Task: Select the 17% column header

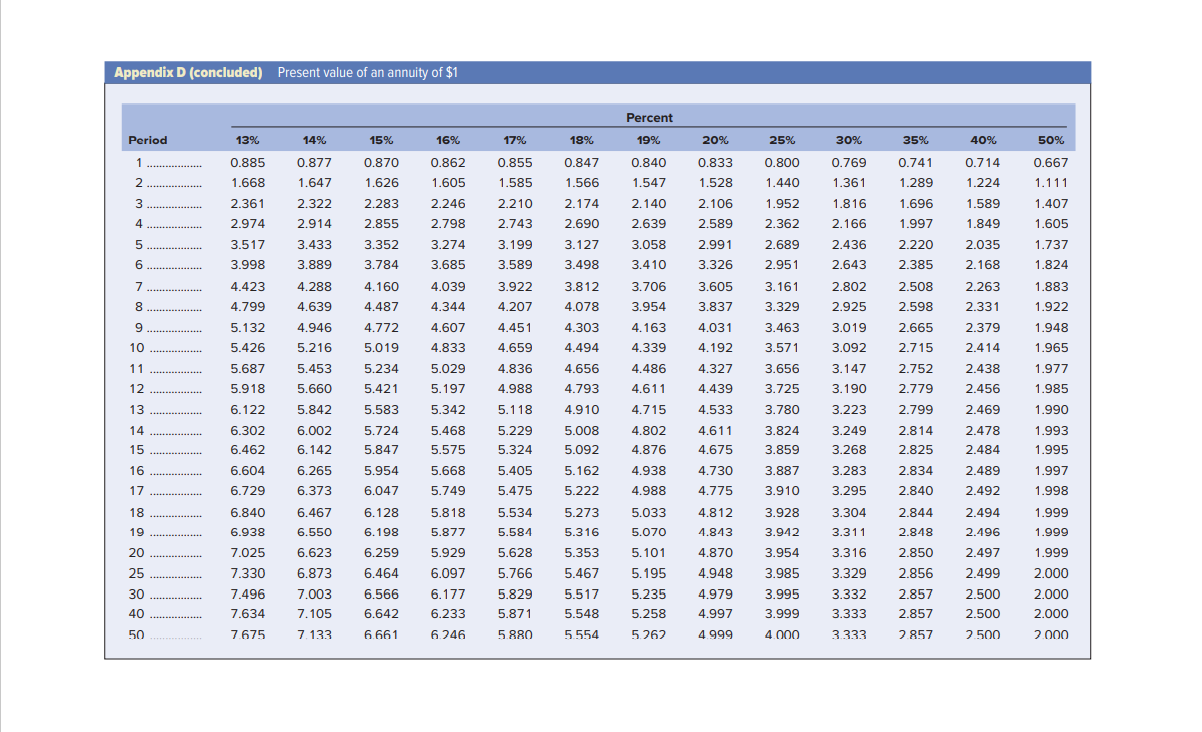Action: (x=515, y=140)
